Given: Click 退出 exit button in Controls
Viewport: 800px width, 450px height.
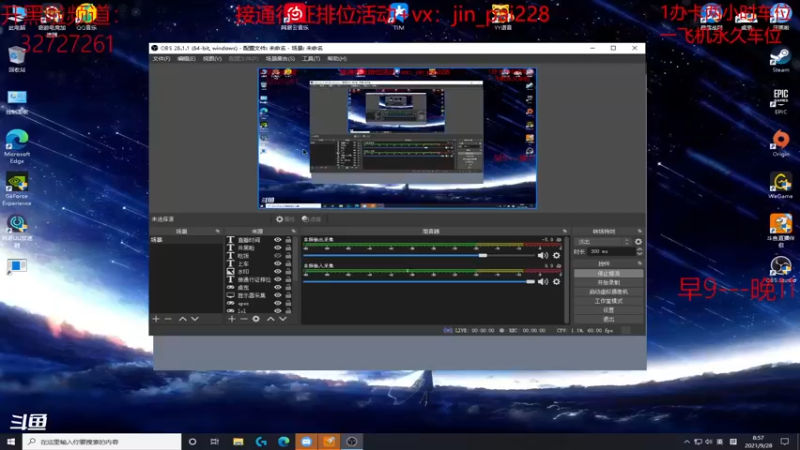Looking at the screenshot, I should point(608,319).
